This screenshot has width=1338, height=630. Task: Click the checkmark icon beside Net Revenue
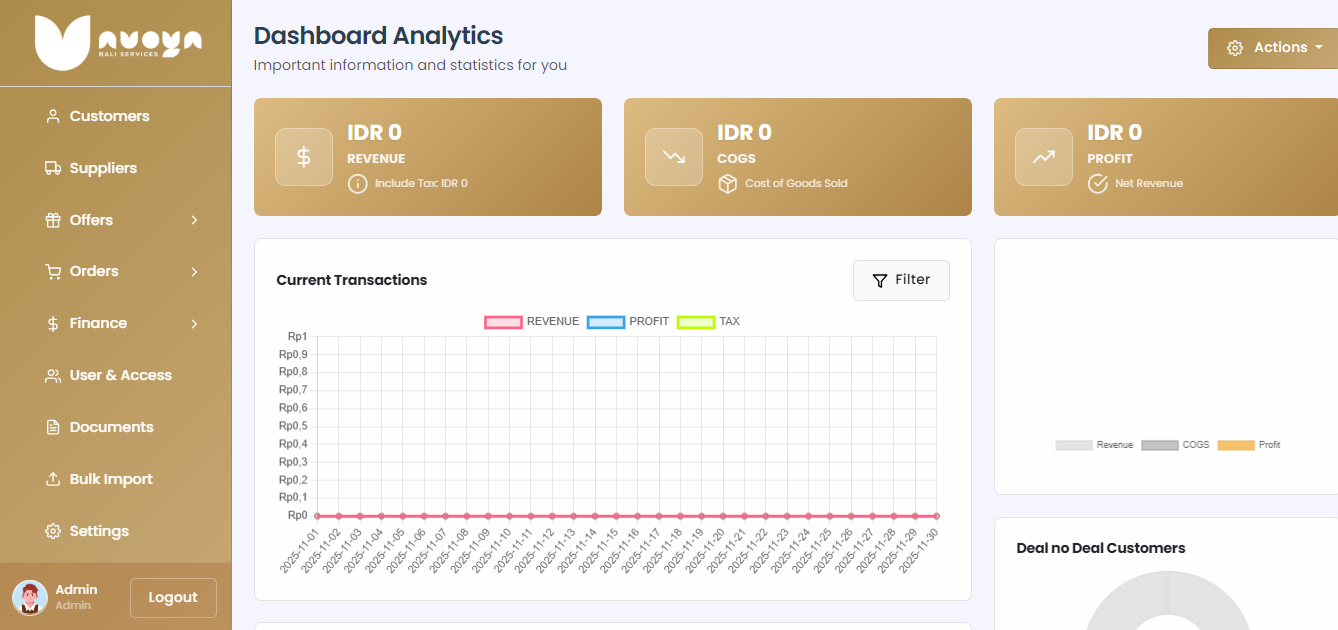(1097, 184)
